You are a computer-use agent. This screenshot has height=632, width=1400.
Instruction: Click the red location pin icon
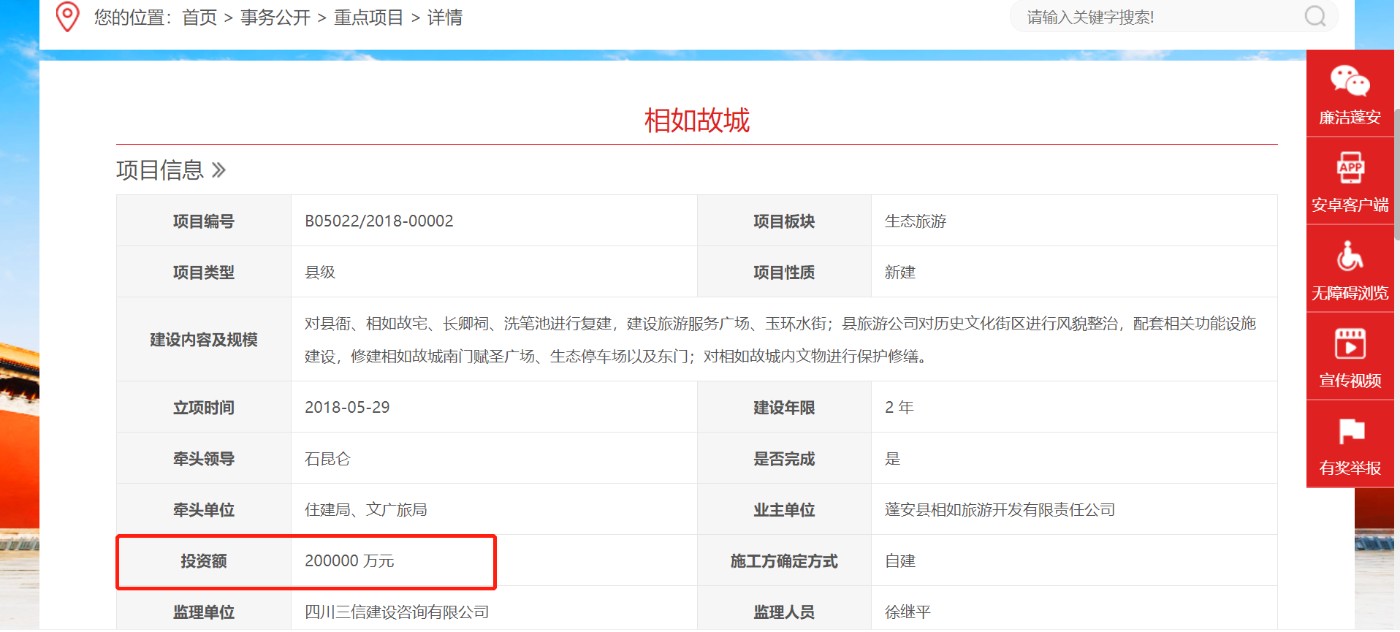[x=67, y=17]
